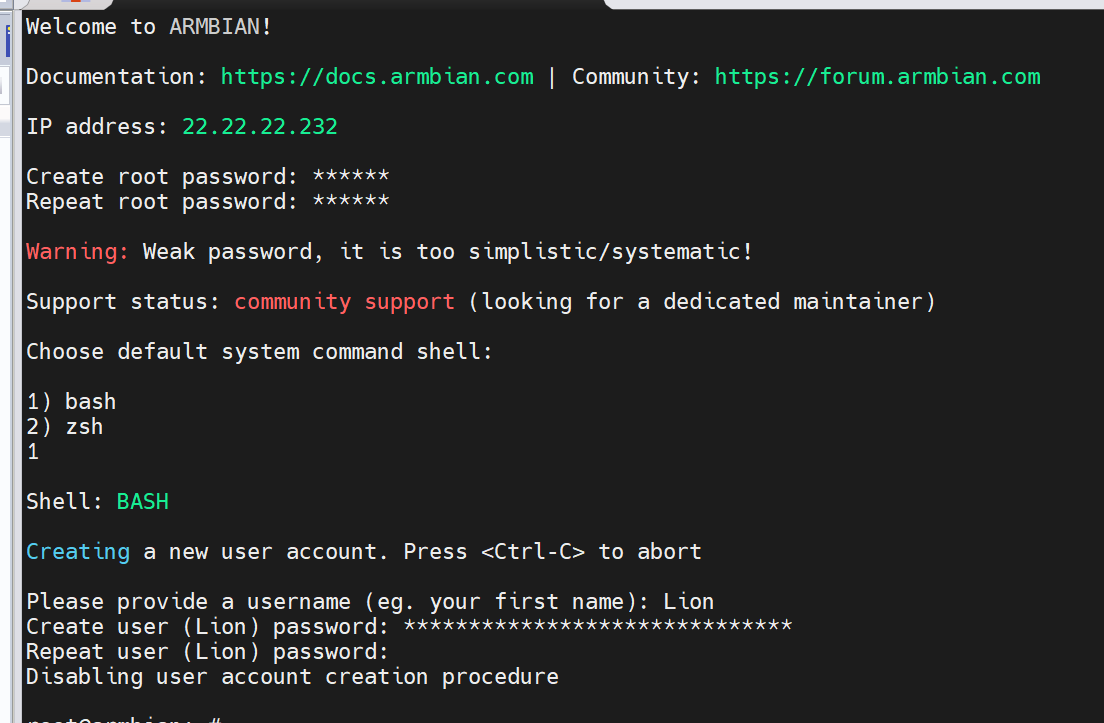Open the forum.armbian.com community link

[x=877, y=77]
